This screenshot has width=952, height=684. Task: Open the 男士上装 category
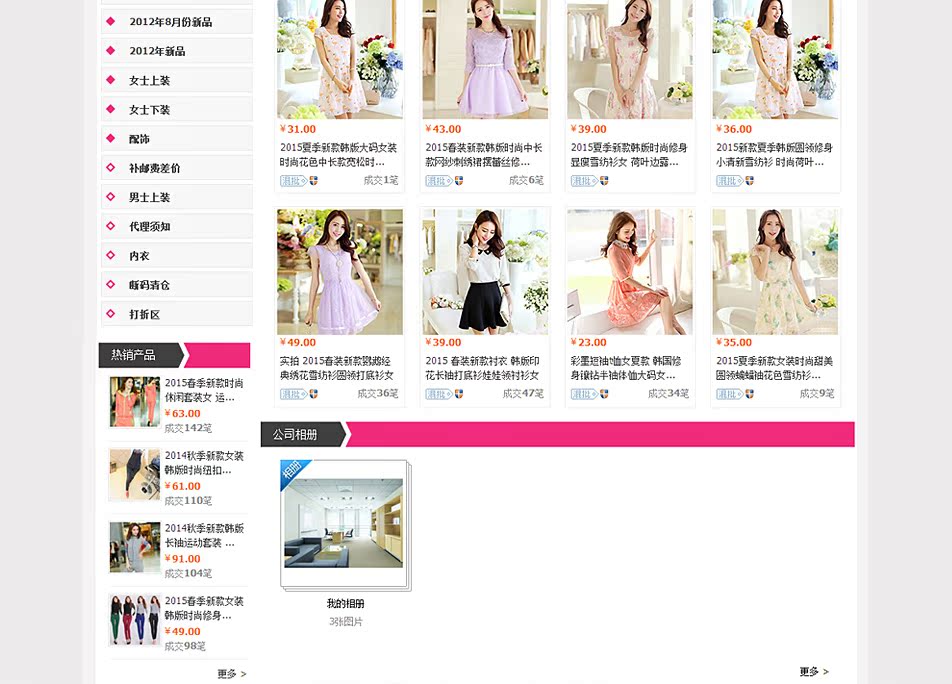click(x=149, y=198)
